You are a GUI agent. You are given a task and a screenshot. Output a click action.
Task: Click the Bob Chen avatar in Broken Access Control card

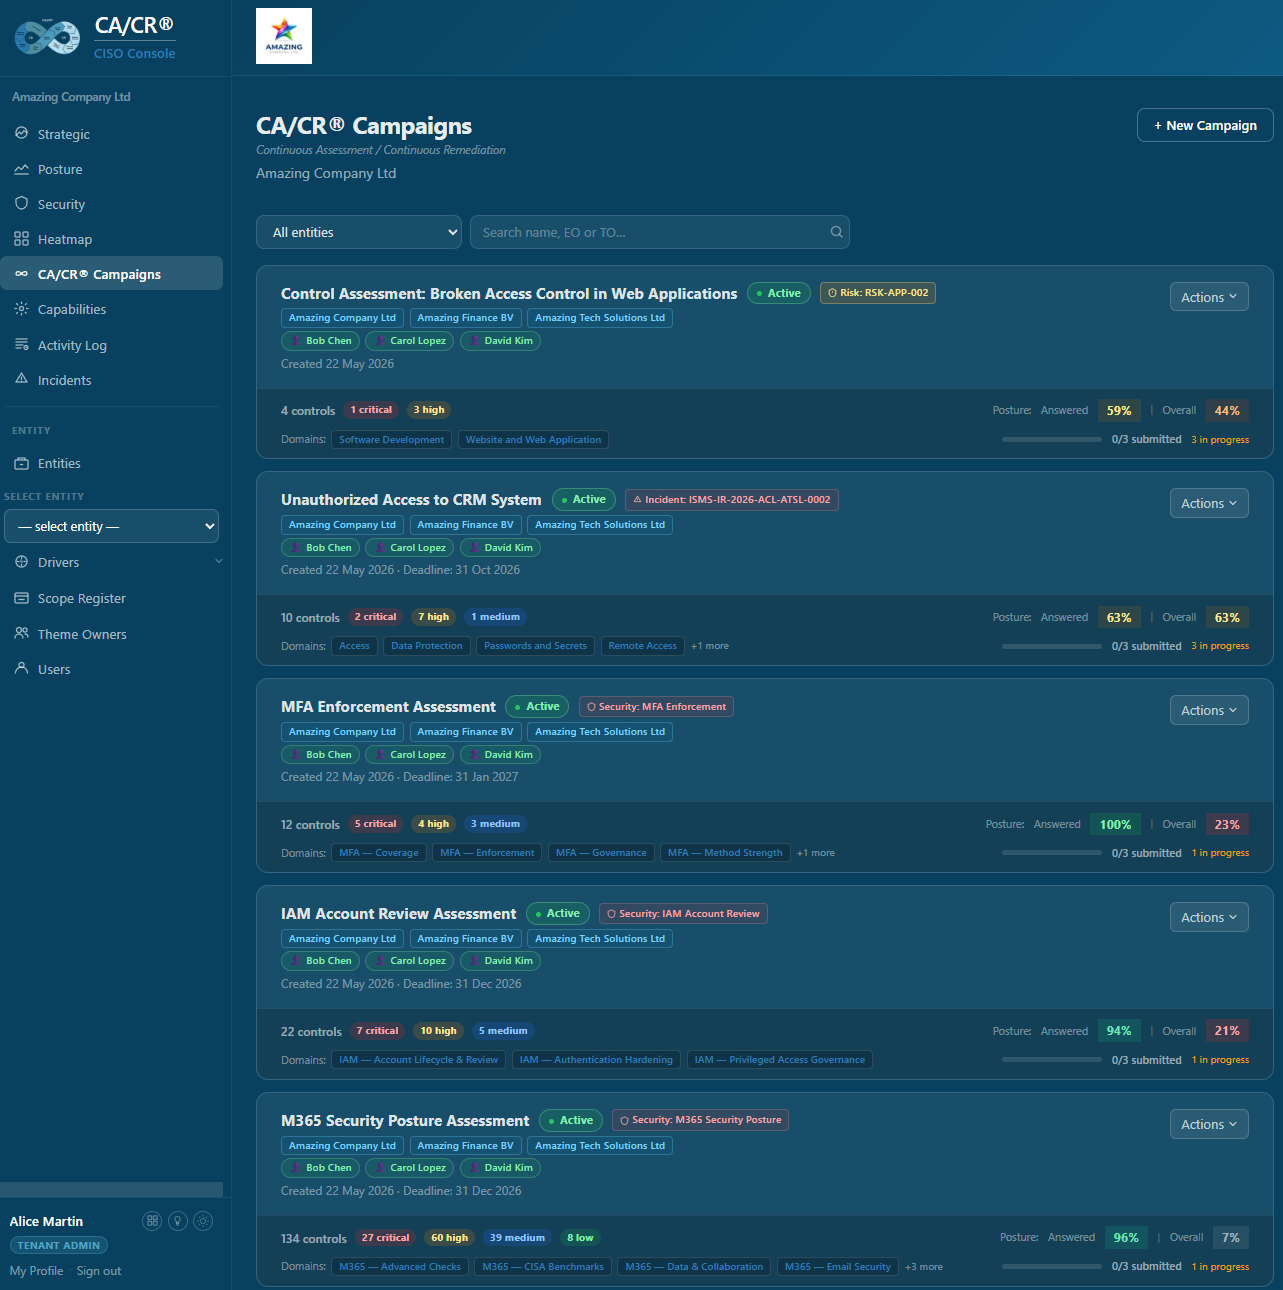click(296, 341)
